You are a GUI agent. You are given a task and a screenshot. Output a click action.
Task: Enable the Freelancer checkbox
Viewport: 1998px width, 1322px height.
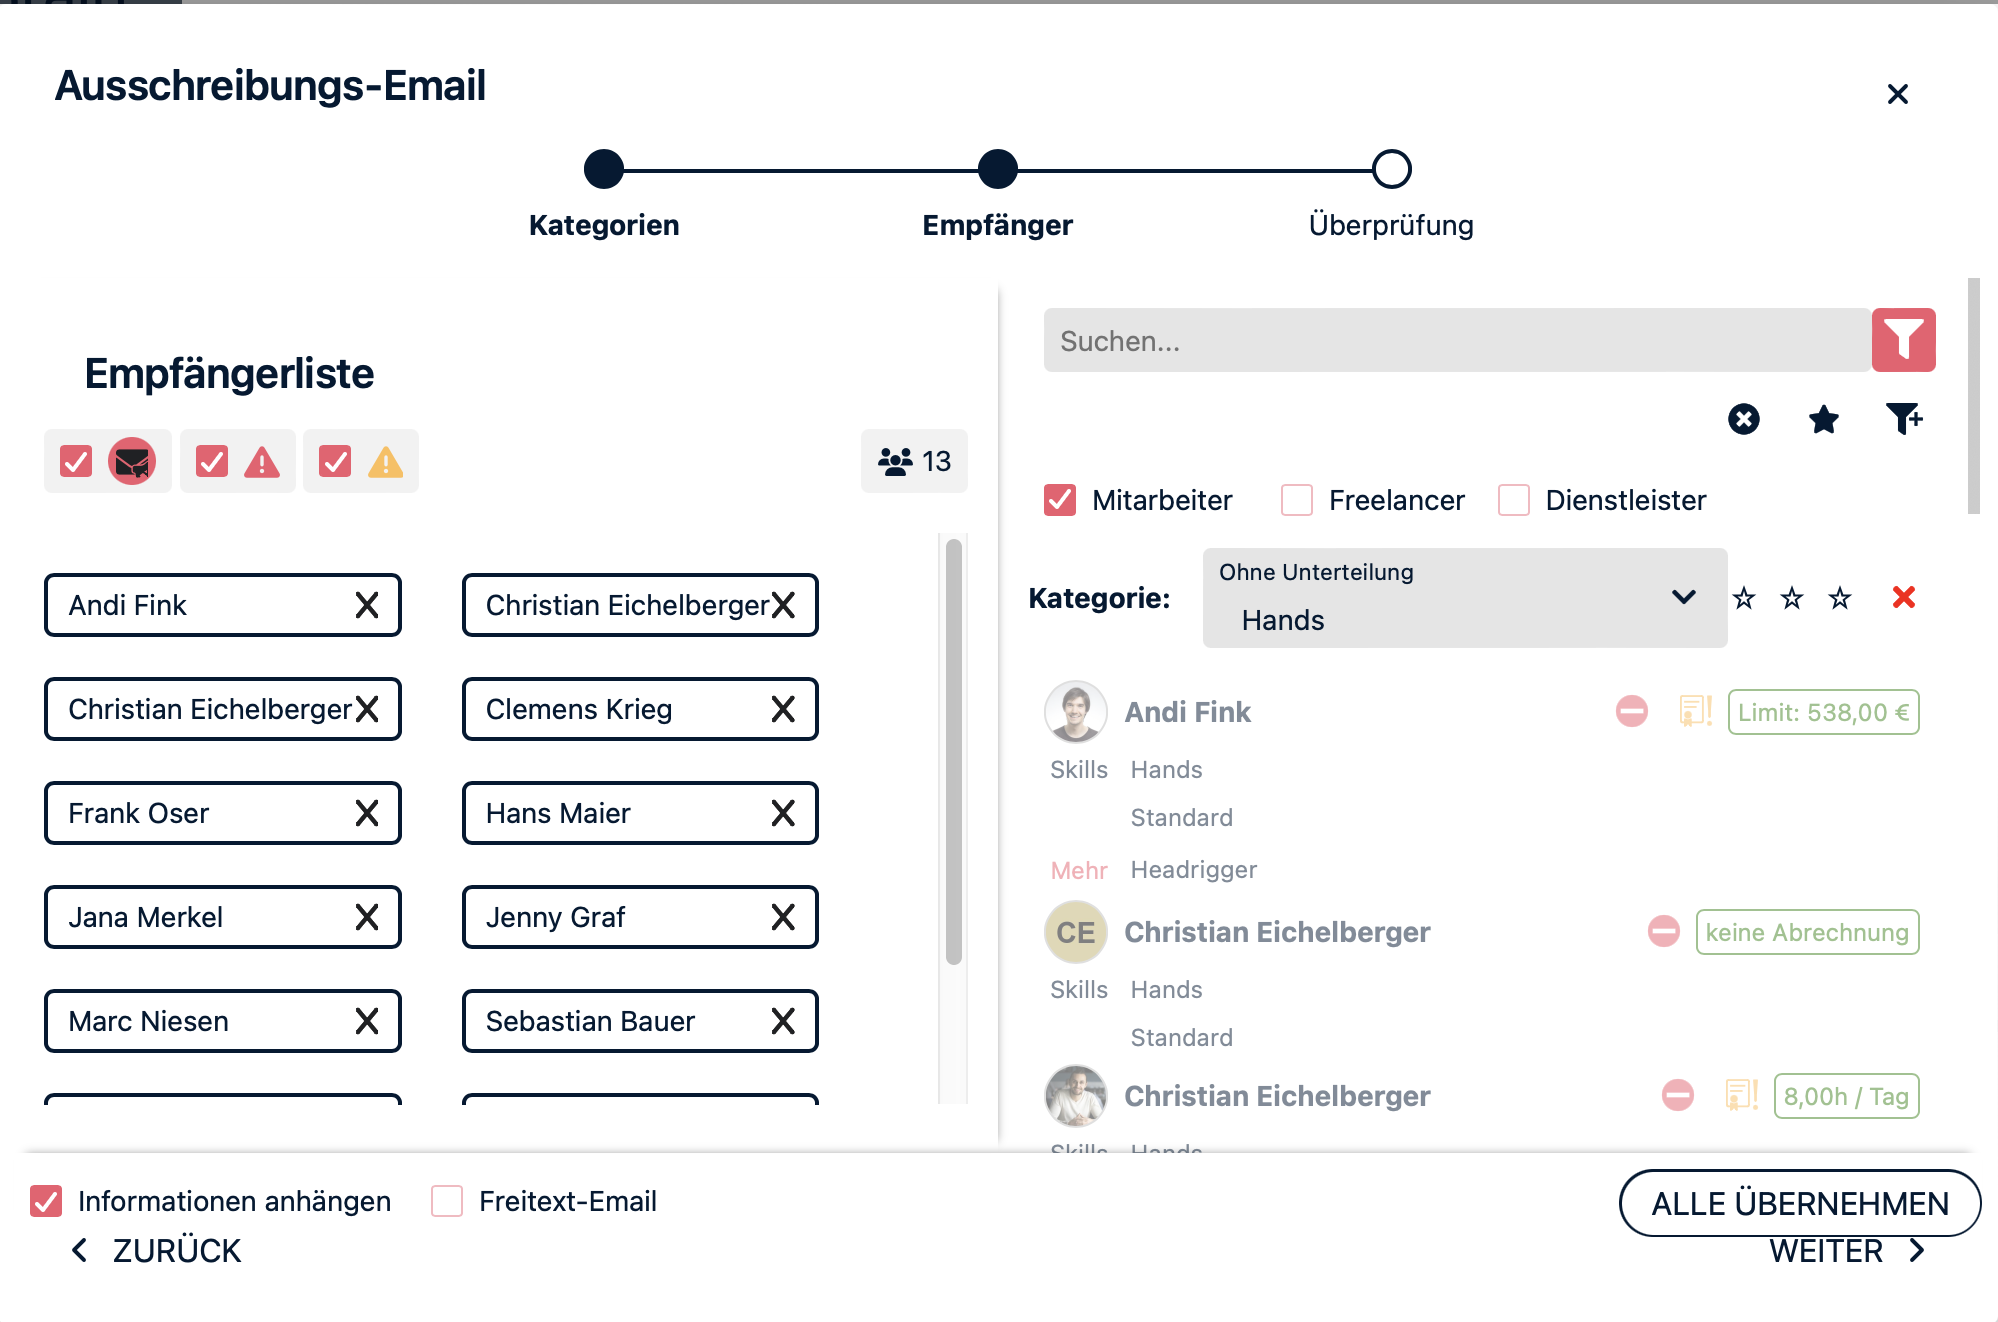point(1297,500)
